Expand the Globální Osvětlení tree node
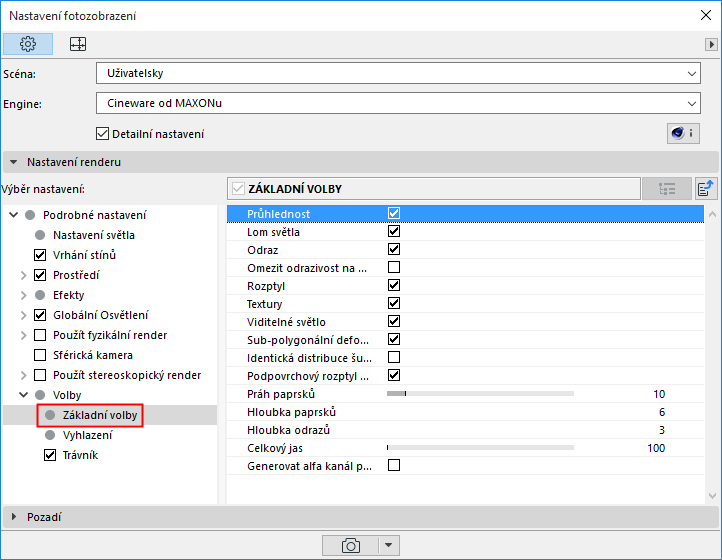This screenshot has height=560, width=722. 23,315
